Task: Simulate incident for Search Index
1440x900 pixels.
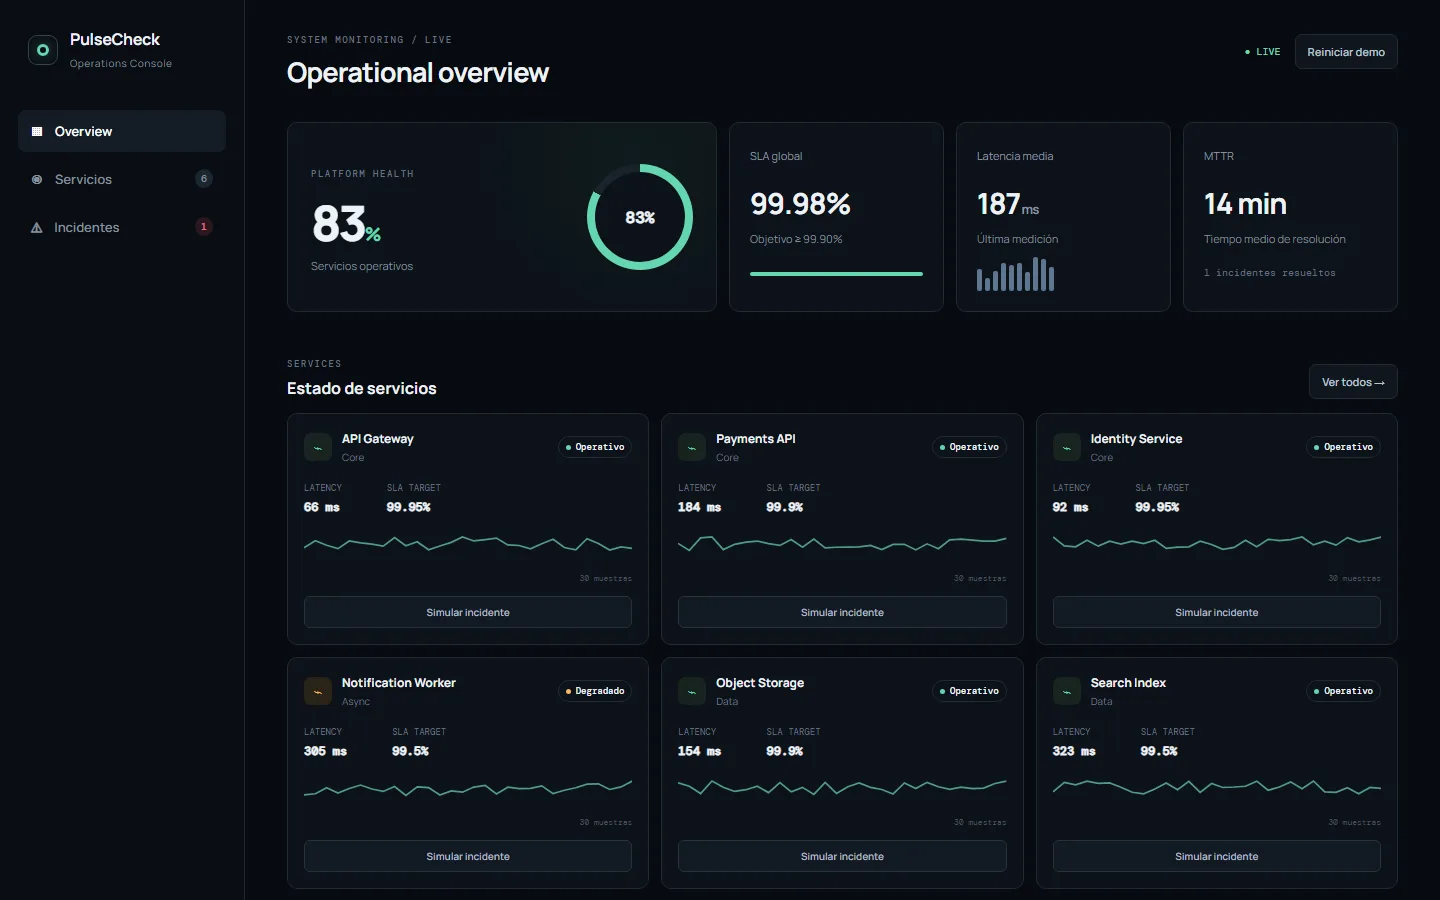Action: [1217, 856]
